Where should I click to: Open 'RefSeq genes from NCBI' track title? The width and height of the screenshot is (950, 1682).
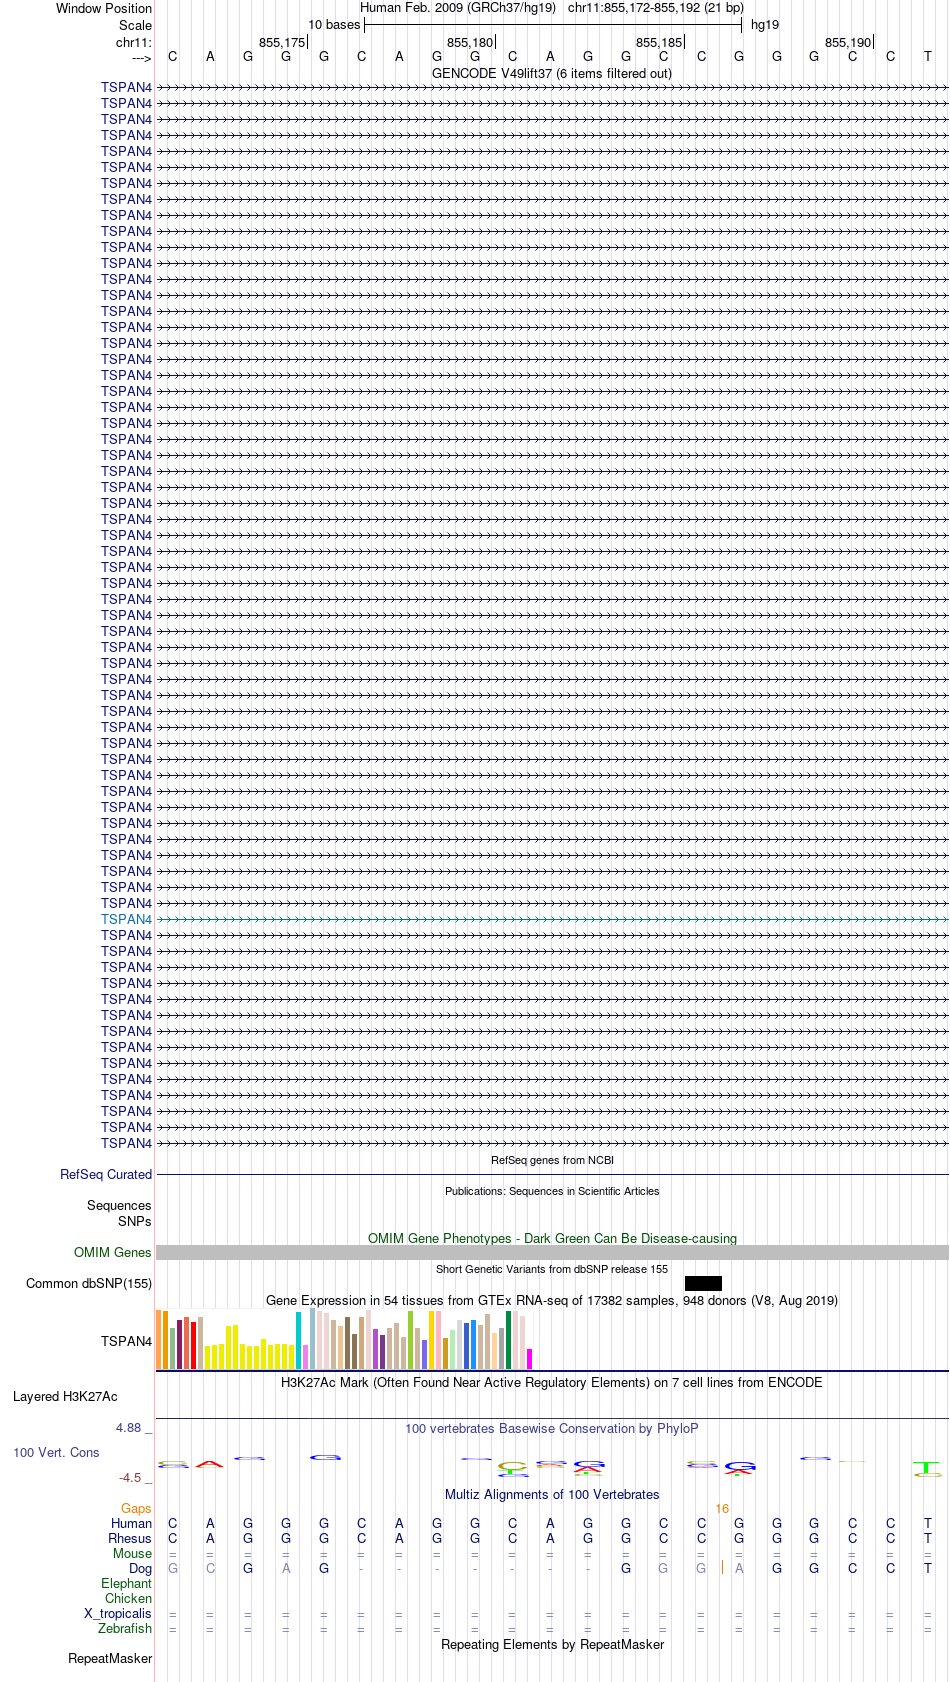pyautogui.click(x=552, y=1160)
